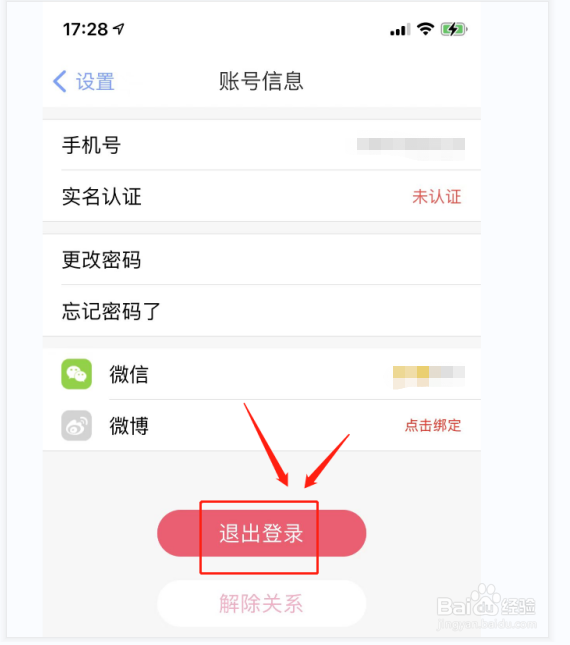Tap the 解除关系 button
Image resolution: width=570 pixels, height=645 pixels.
click(x=262, y=603)
